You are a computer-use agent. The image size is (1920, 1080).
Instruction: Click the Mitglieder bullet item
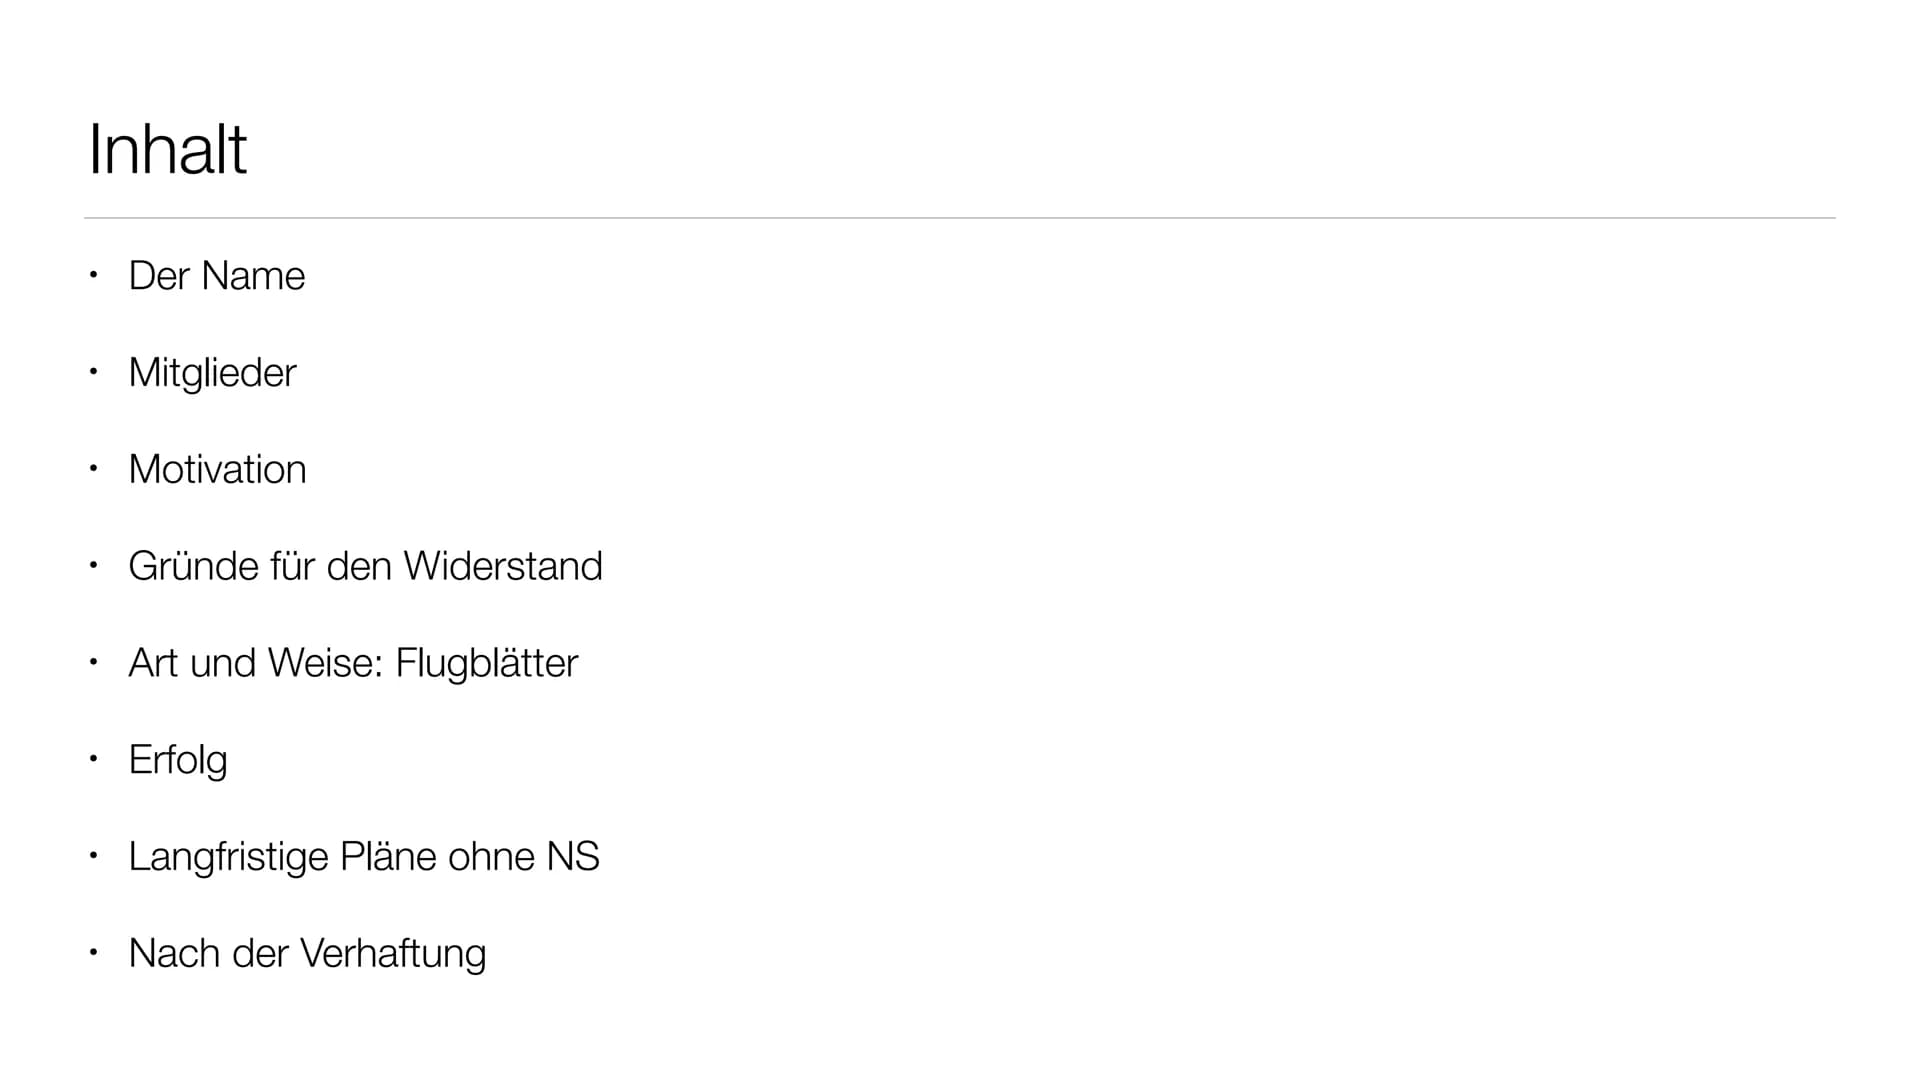[x=212, y=374]
